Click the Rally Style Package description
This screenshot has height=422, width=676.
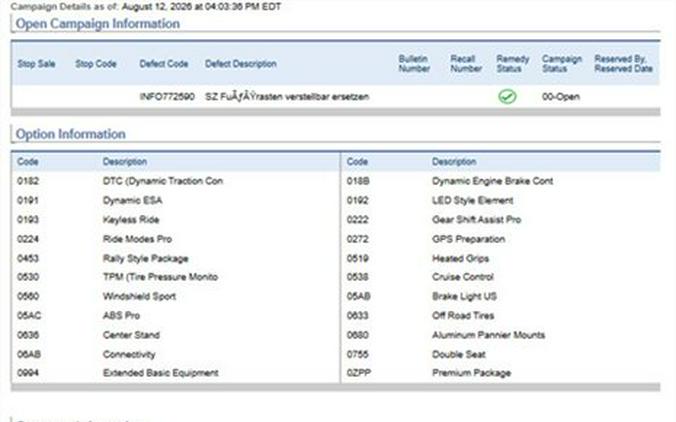pos(146,259)
